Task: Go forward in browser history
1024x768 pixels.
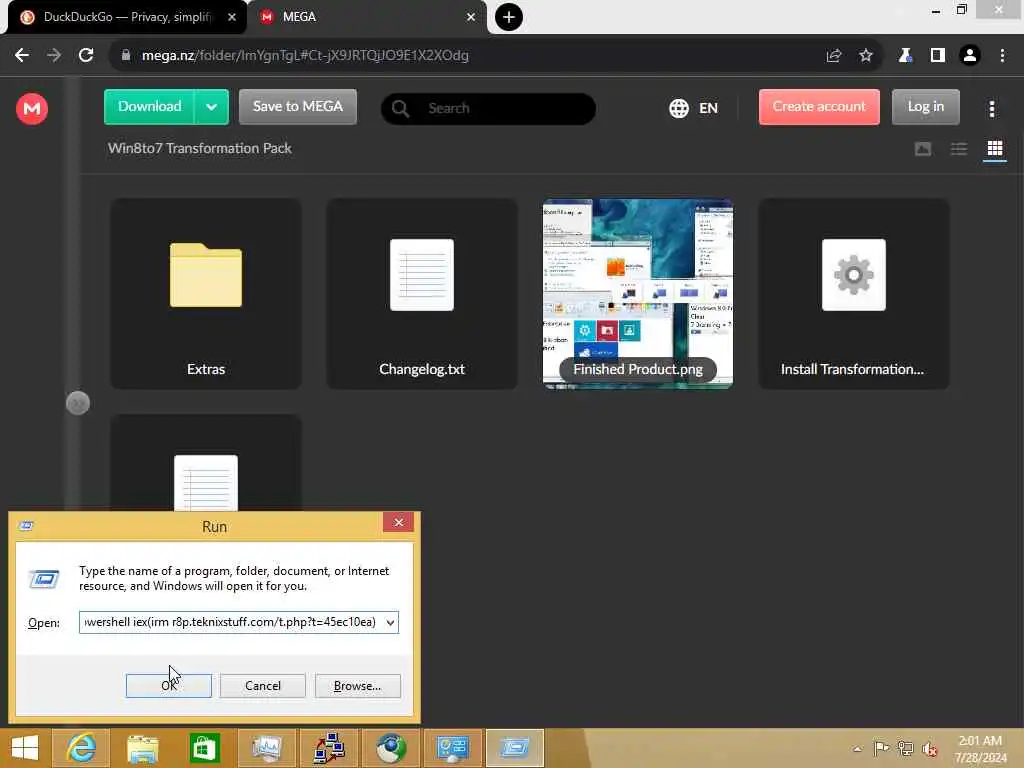Action: 54,56
